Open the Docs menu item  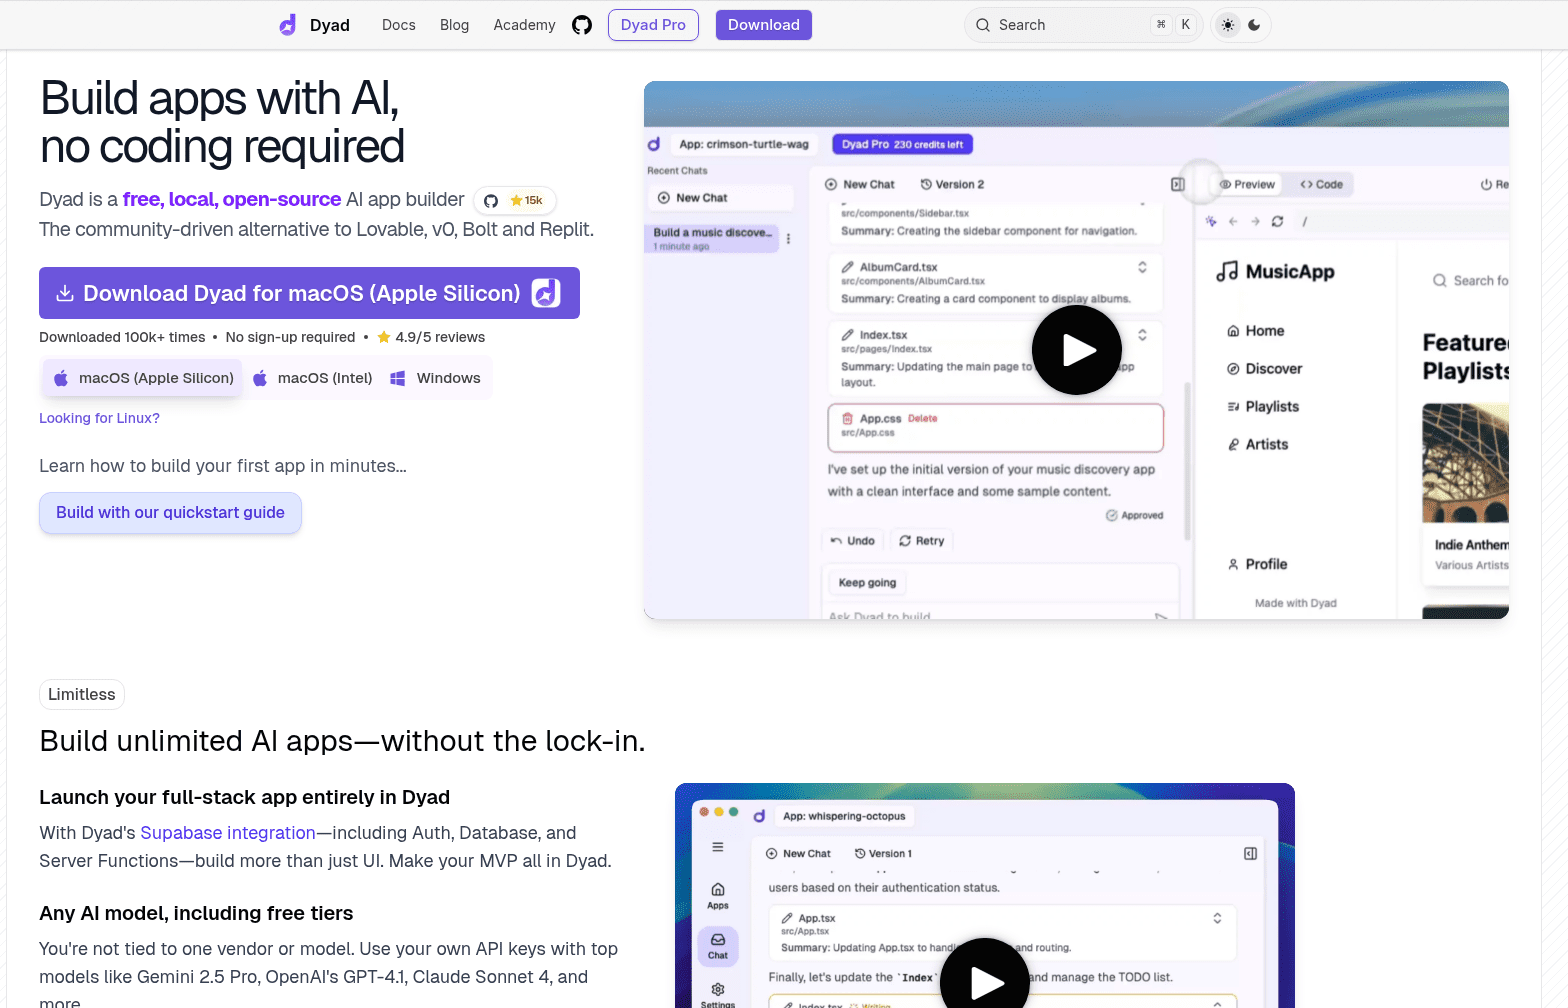click(x=398, y=25)
